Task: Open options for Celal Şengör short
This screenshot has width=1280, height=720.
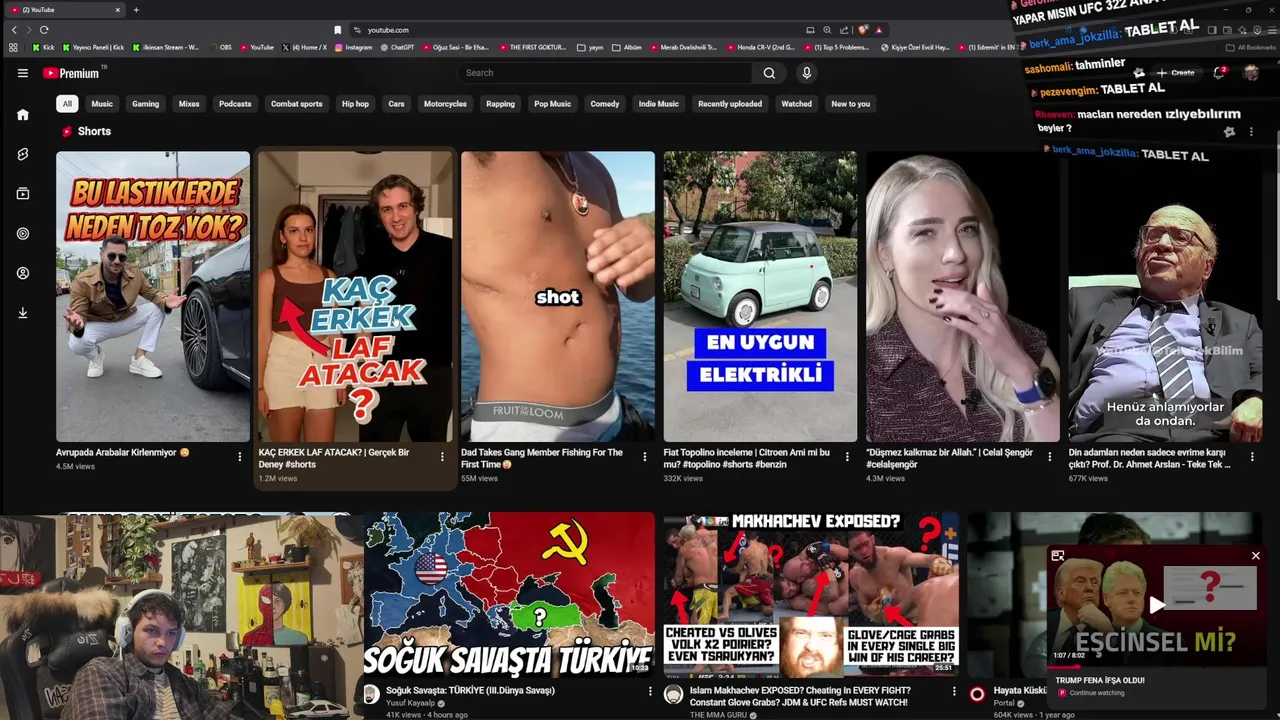Action: click(1049, 457)
